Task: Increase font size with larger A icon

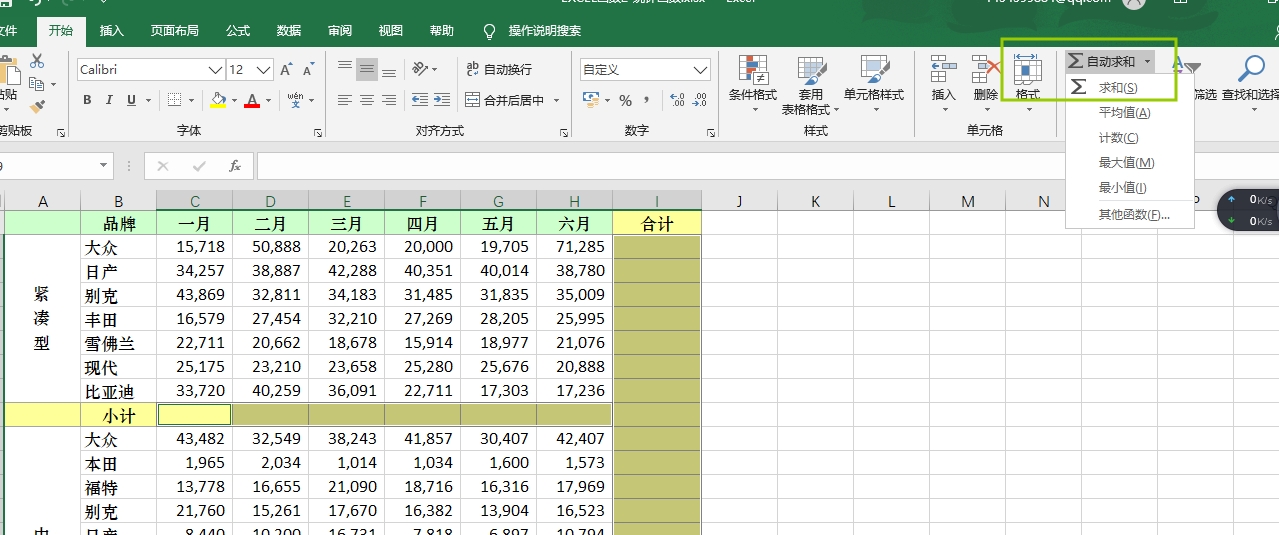Action: click(x=287, y=70)
